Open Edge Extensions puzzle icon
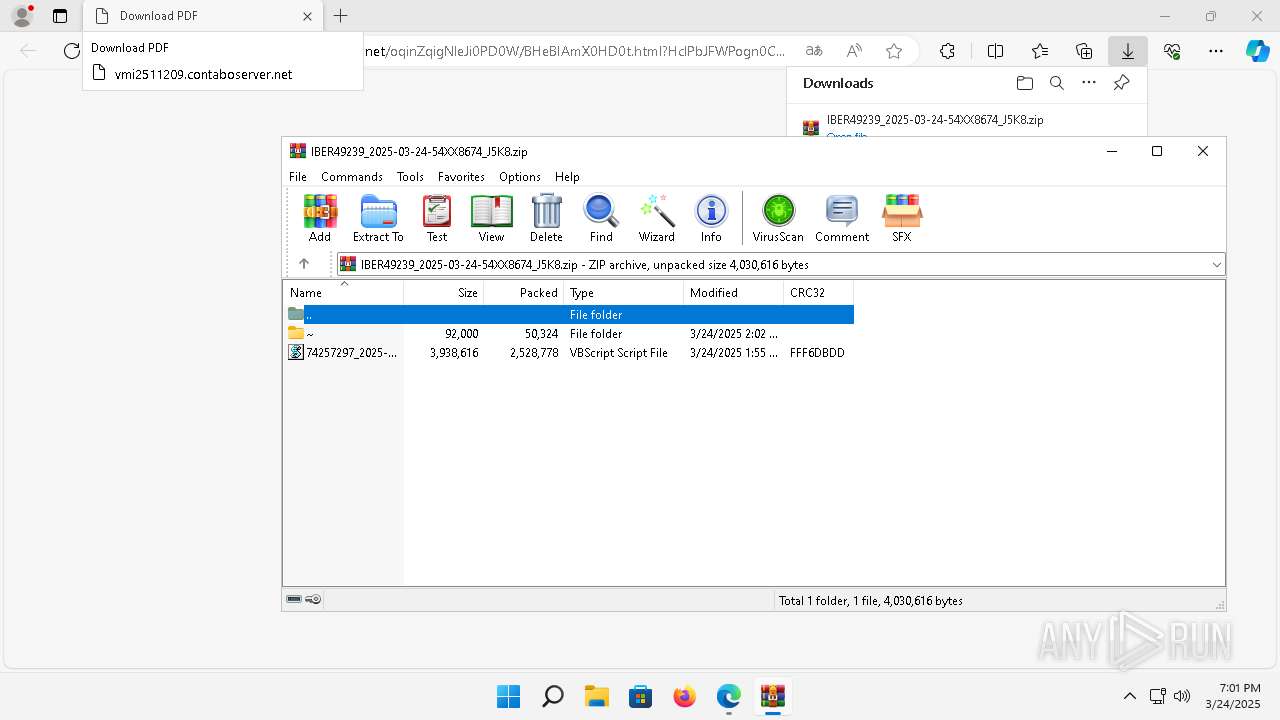1280x720 pixels. tap(947, 51)
